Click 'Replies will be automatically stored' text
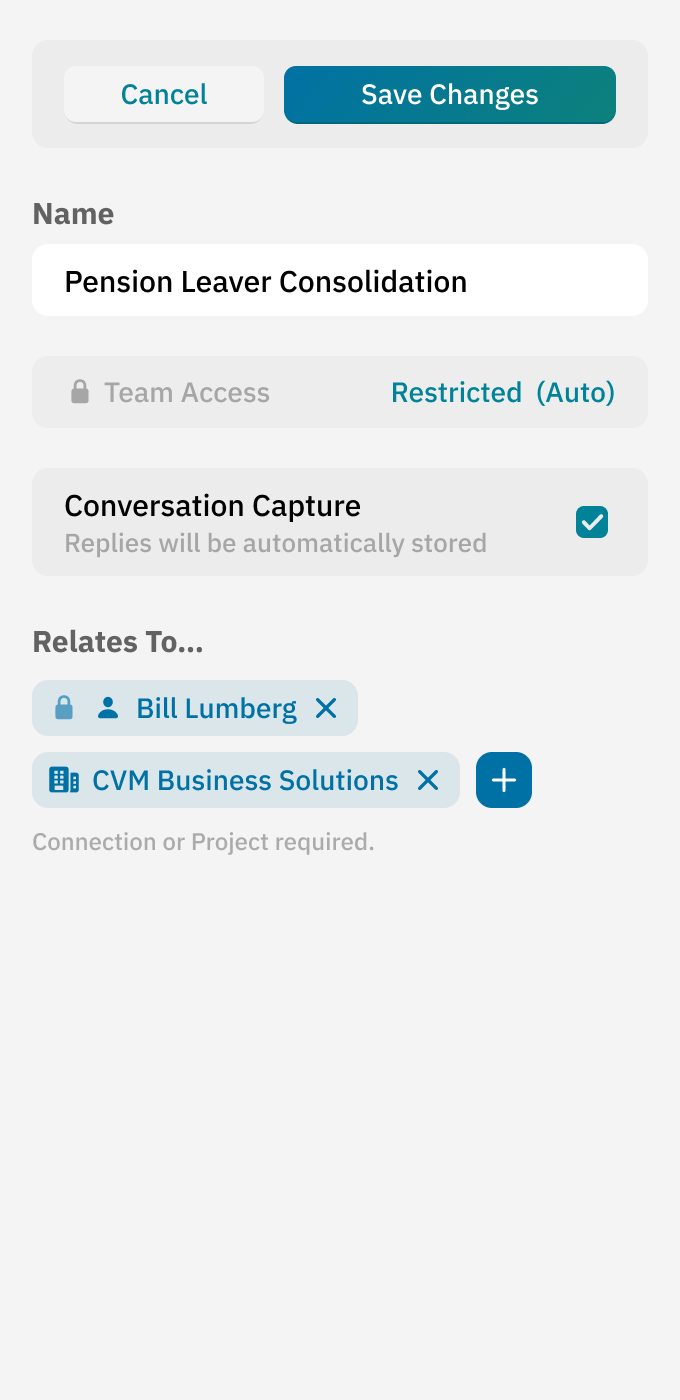The height and width of the screenshot is (1400, 680). (275, 544)
